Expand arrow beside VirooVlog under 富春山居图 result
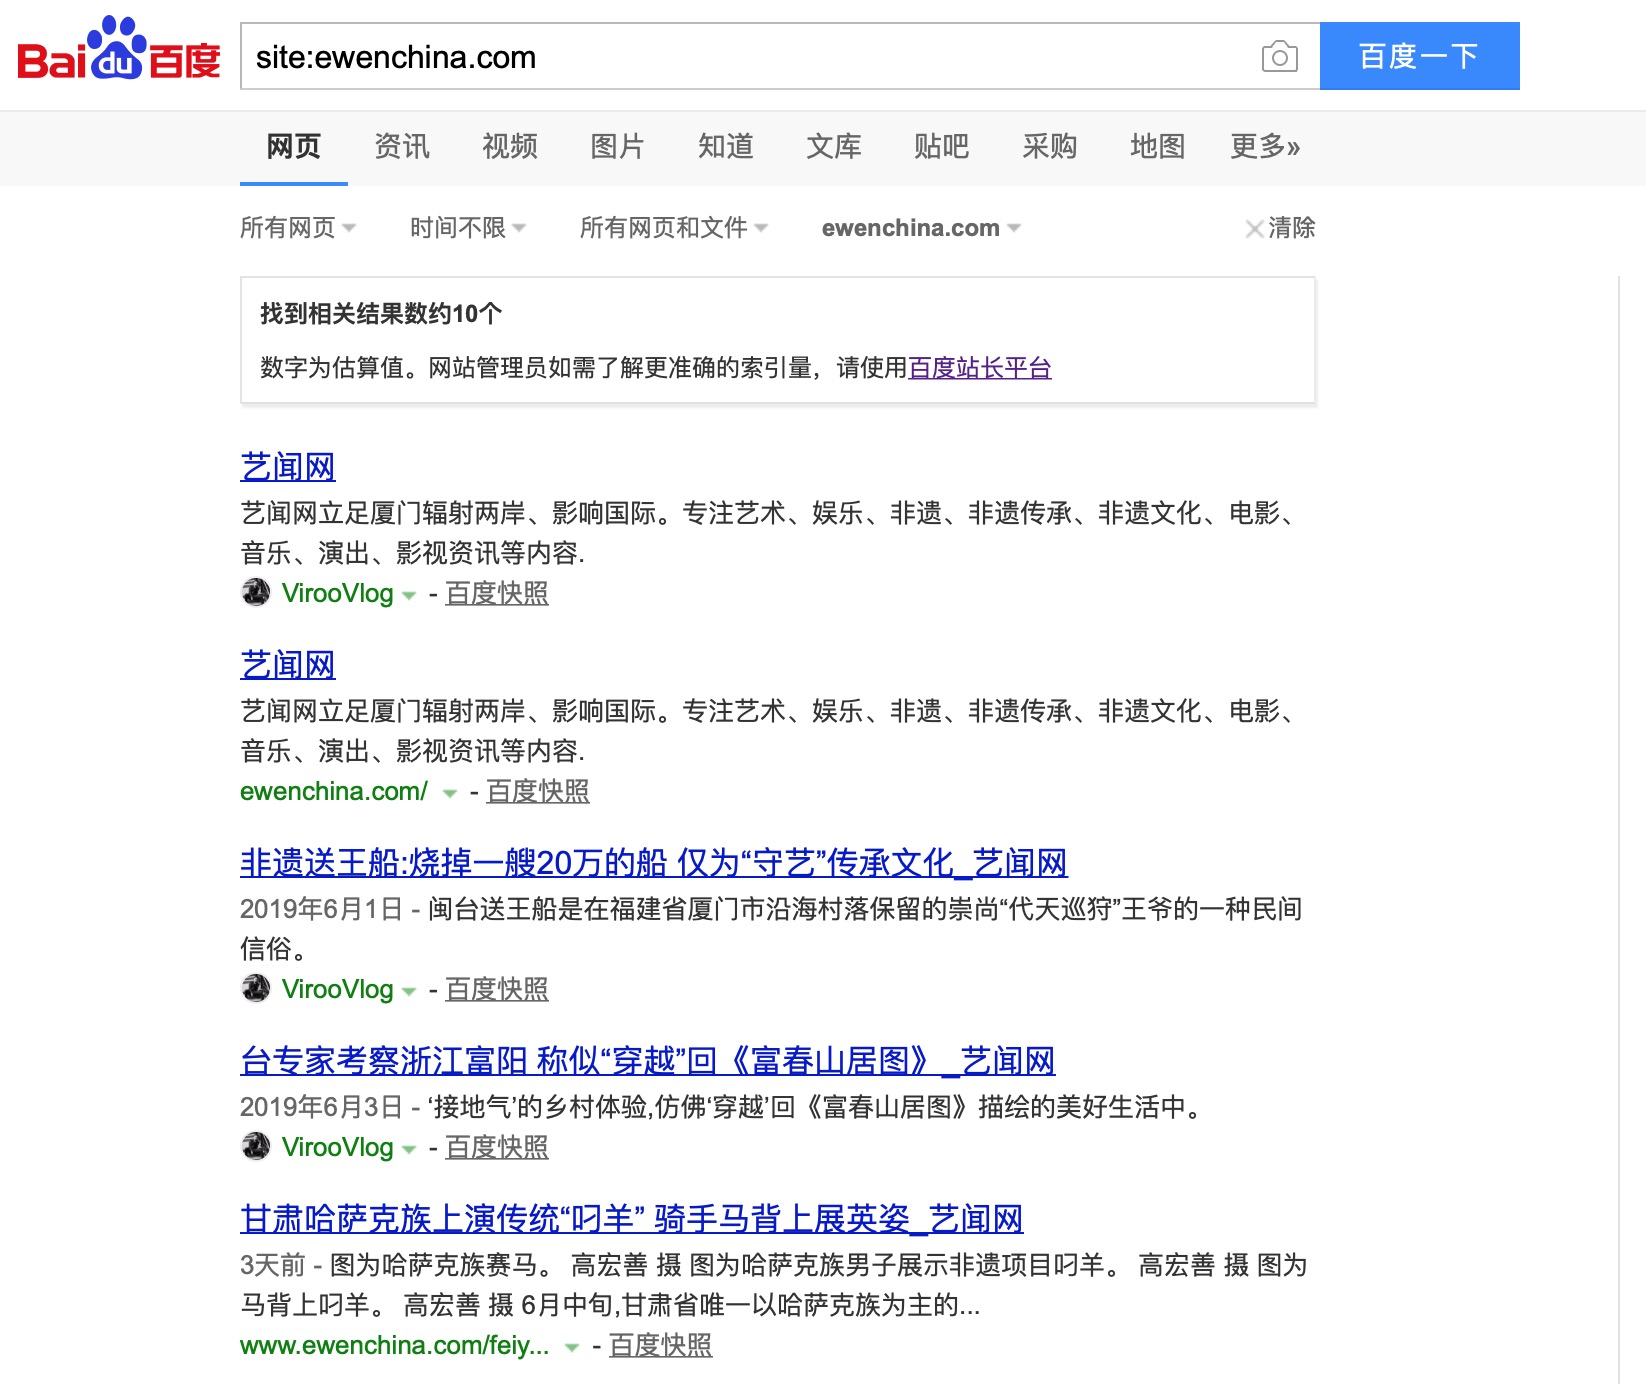This screenshot has width=1646, height=1384. pos(408,1149)
